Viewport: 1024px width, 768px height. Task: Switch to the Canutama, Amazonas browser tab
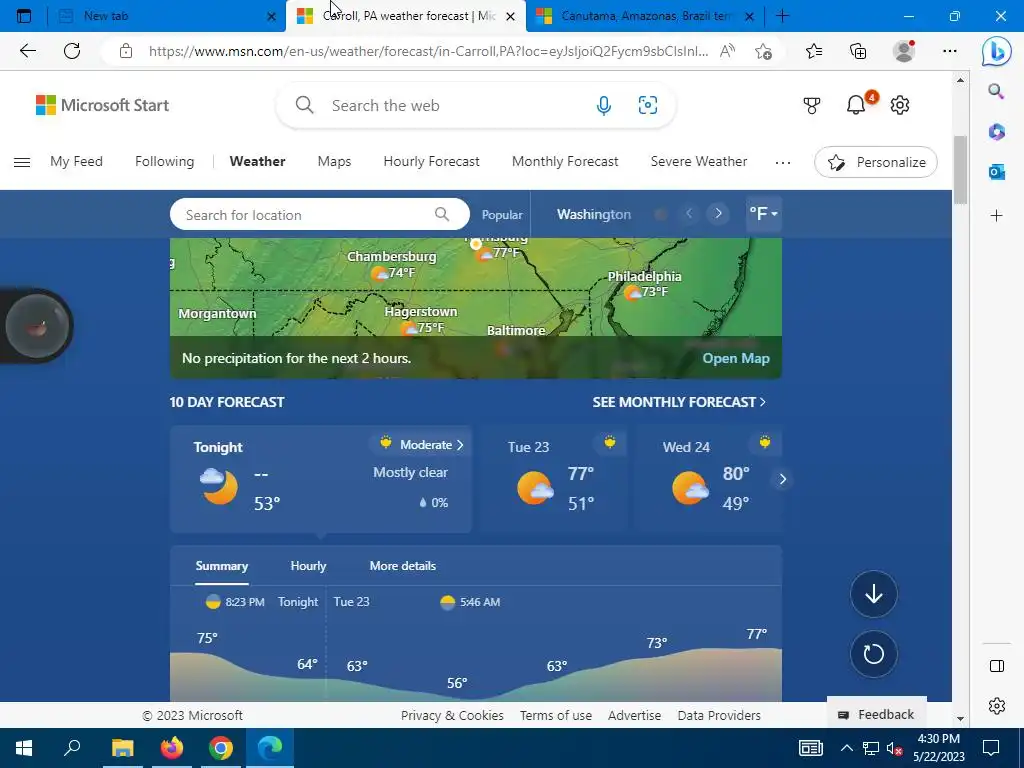click(x=645, y=16)
